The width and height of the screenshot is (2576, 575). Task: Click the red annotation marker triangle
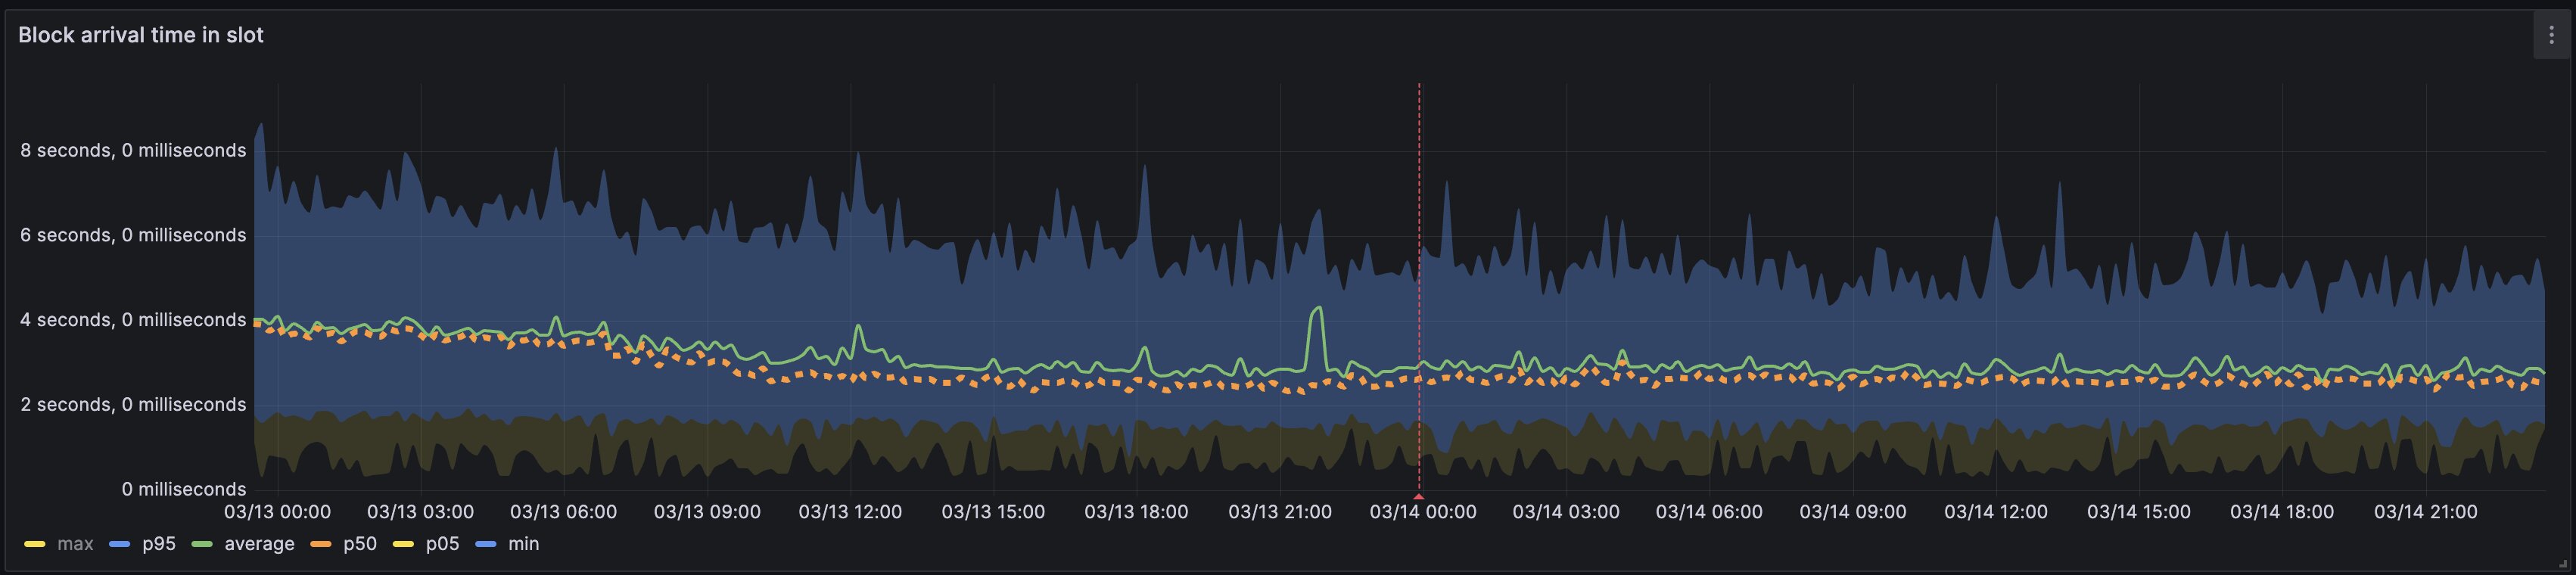coord(1418,496)
